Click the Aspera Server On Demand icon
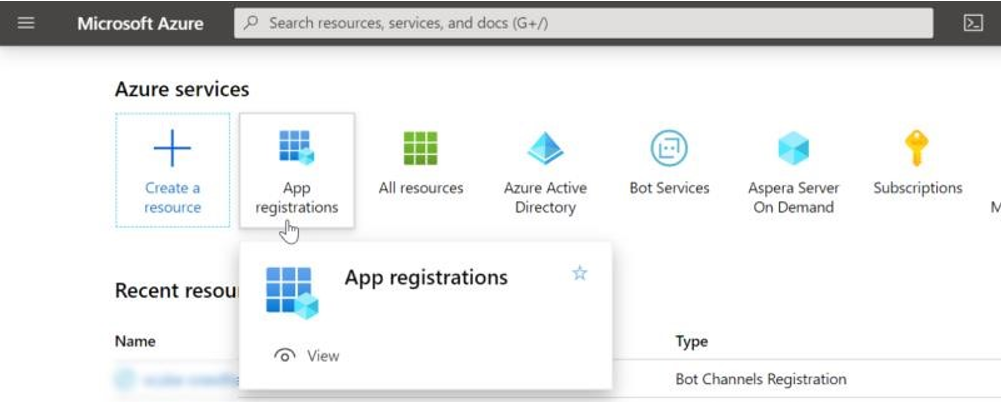This screenshot has height=402, width=1001. (x=794, y=148)
